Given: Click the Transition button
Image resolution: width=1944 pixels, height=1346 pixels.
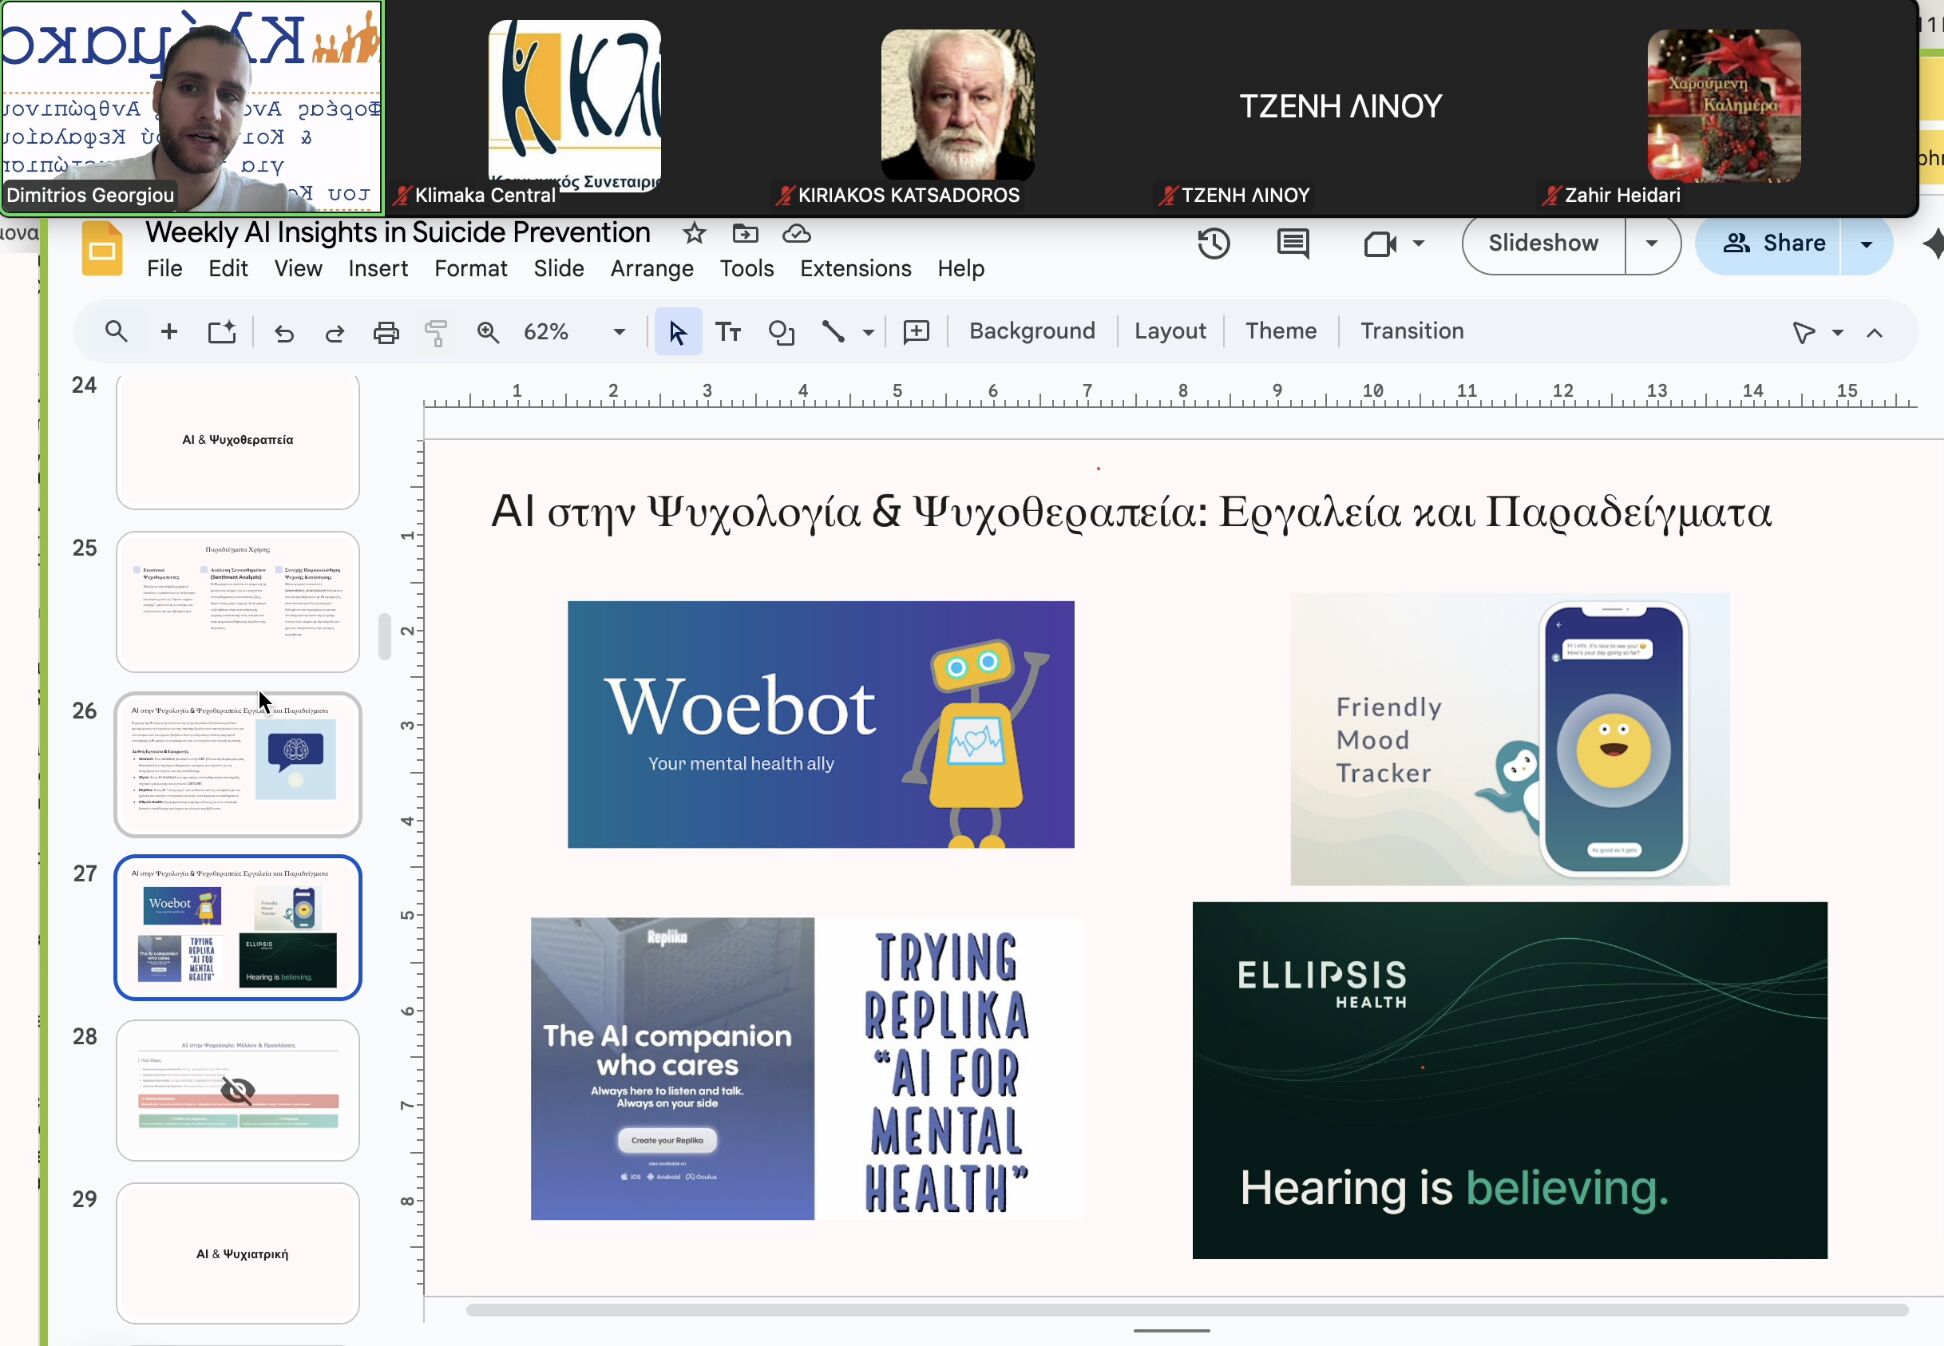Looking at the screenshot, I should pyautogui.click(x=1412, y=331).
